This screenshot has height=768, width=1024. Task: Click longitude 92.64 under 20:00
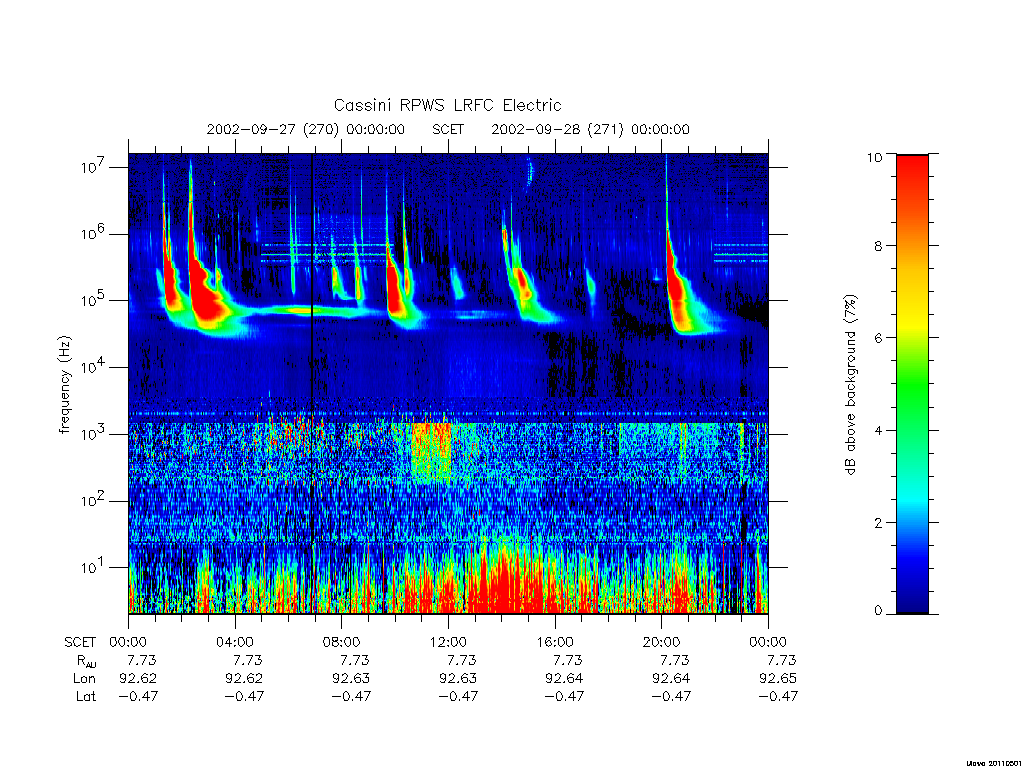(x=671, y=679)
